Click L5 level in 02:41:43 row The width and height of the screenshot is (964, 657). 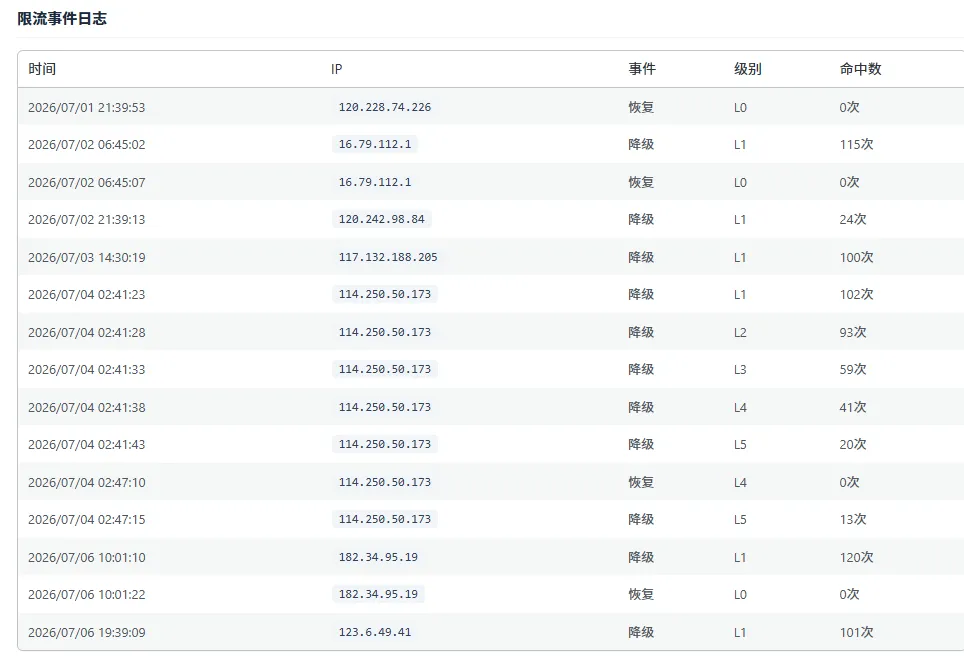pyautogui.click(x=740, y=444)
